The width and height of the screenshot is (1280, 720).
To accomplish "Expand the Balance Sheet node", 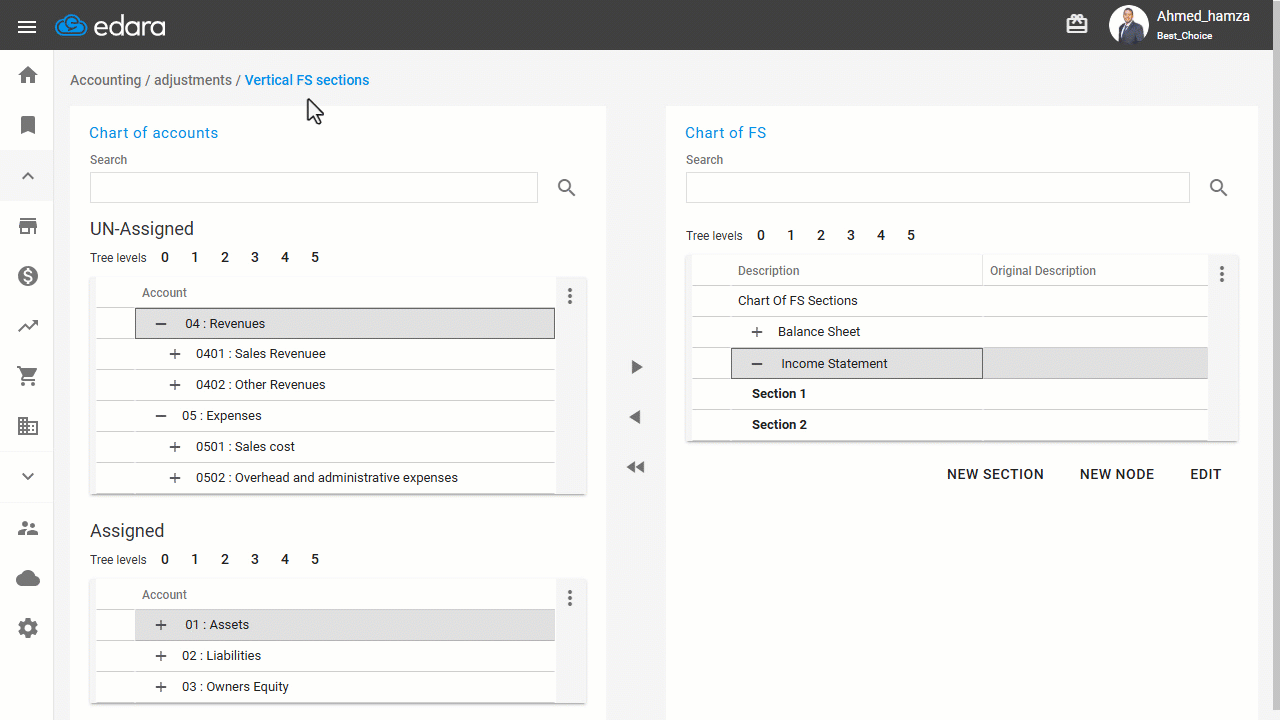I will click(757, 332).
